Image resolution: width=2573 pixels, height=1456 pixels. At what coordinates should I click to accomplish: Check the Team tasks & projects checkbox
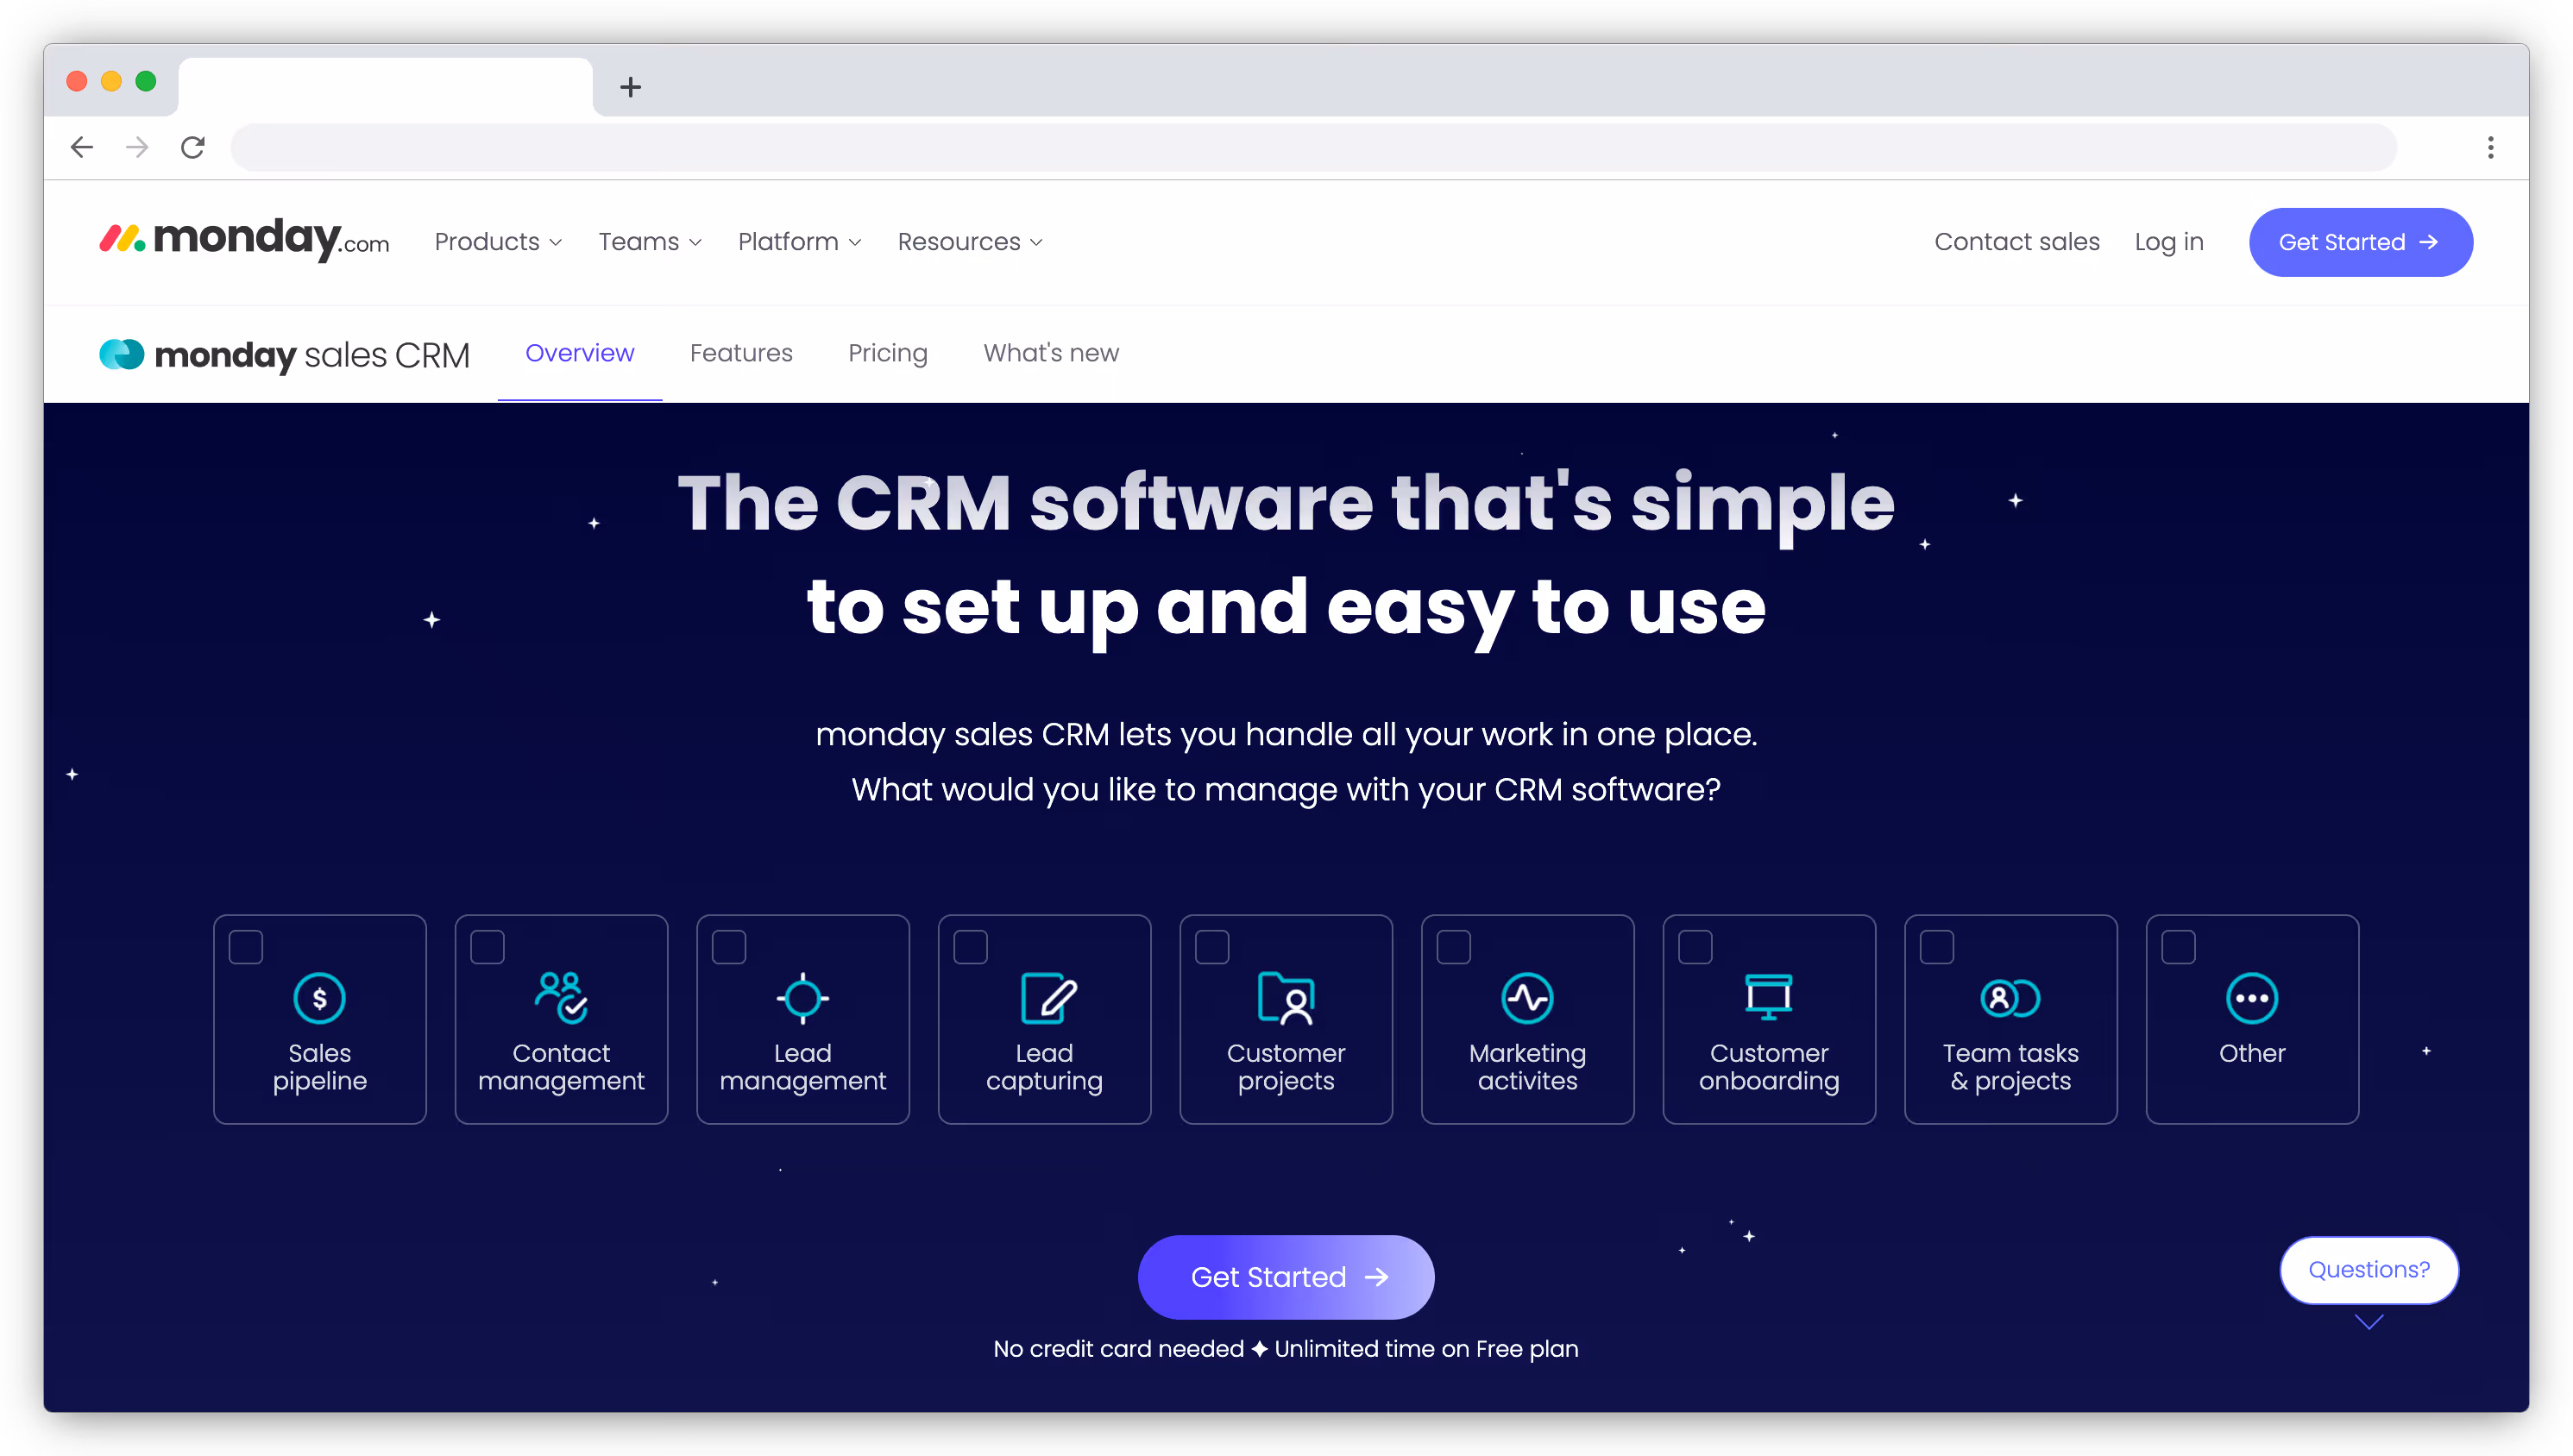pyautogui.click(x=1936, y=946)
